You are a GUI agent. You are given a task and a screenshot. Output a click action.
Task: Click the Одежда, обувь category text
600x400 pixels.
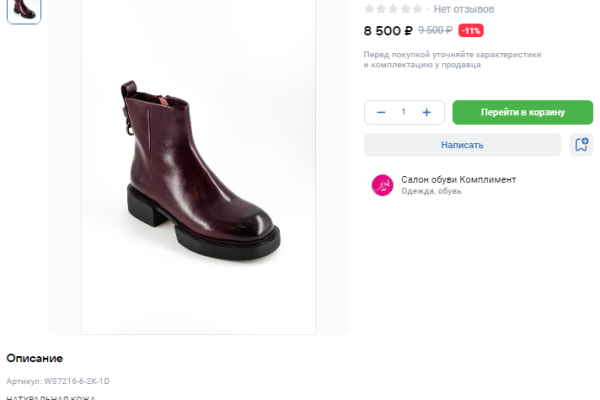(431, 191)
